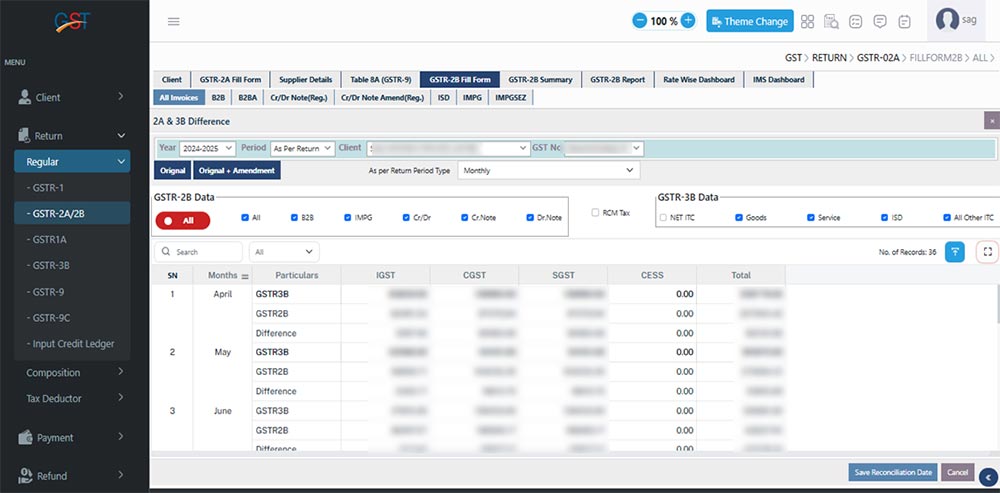Screen dimensions: 1000x493
Task: Open the Year 2024-2025 dropdown
Action: coord(206,148)
